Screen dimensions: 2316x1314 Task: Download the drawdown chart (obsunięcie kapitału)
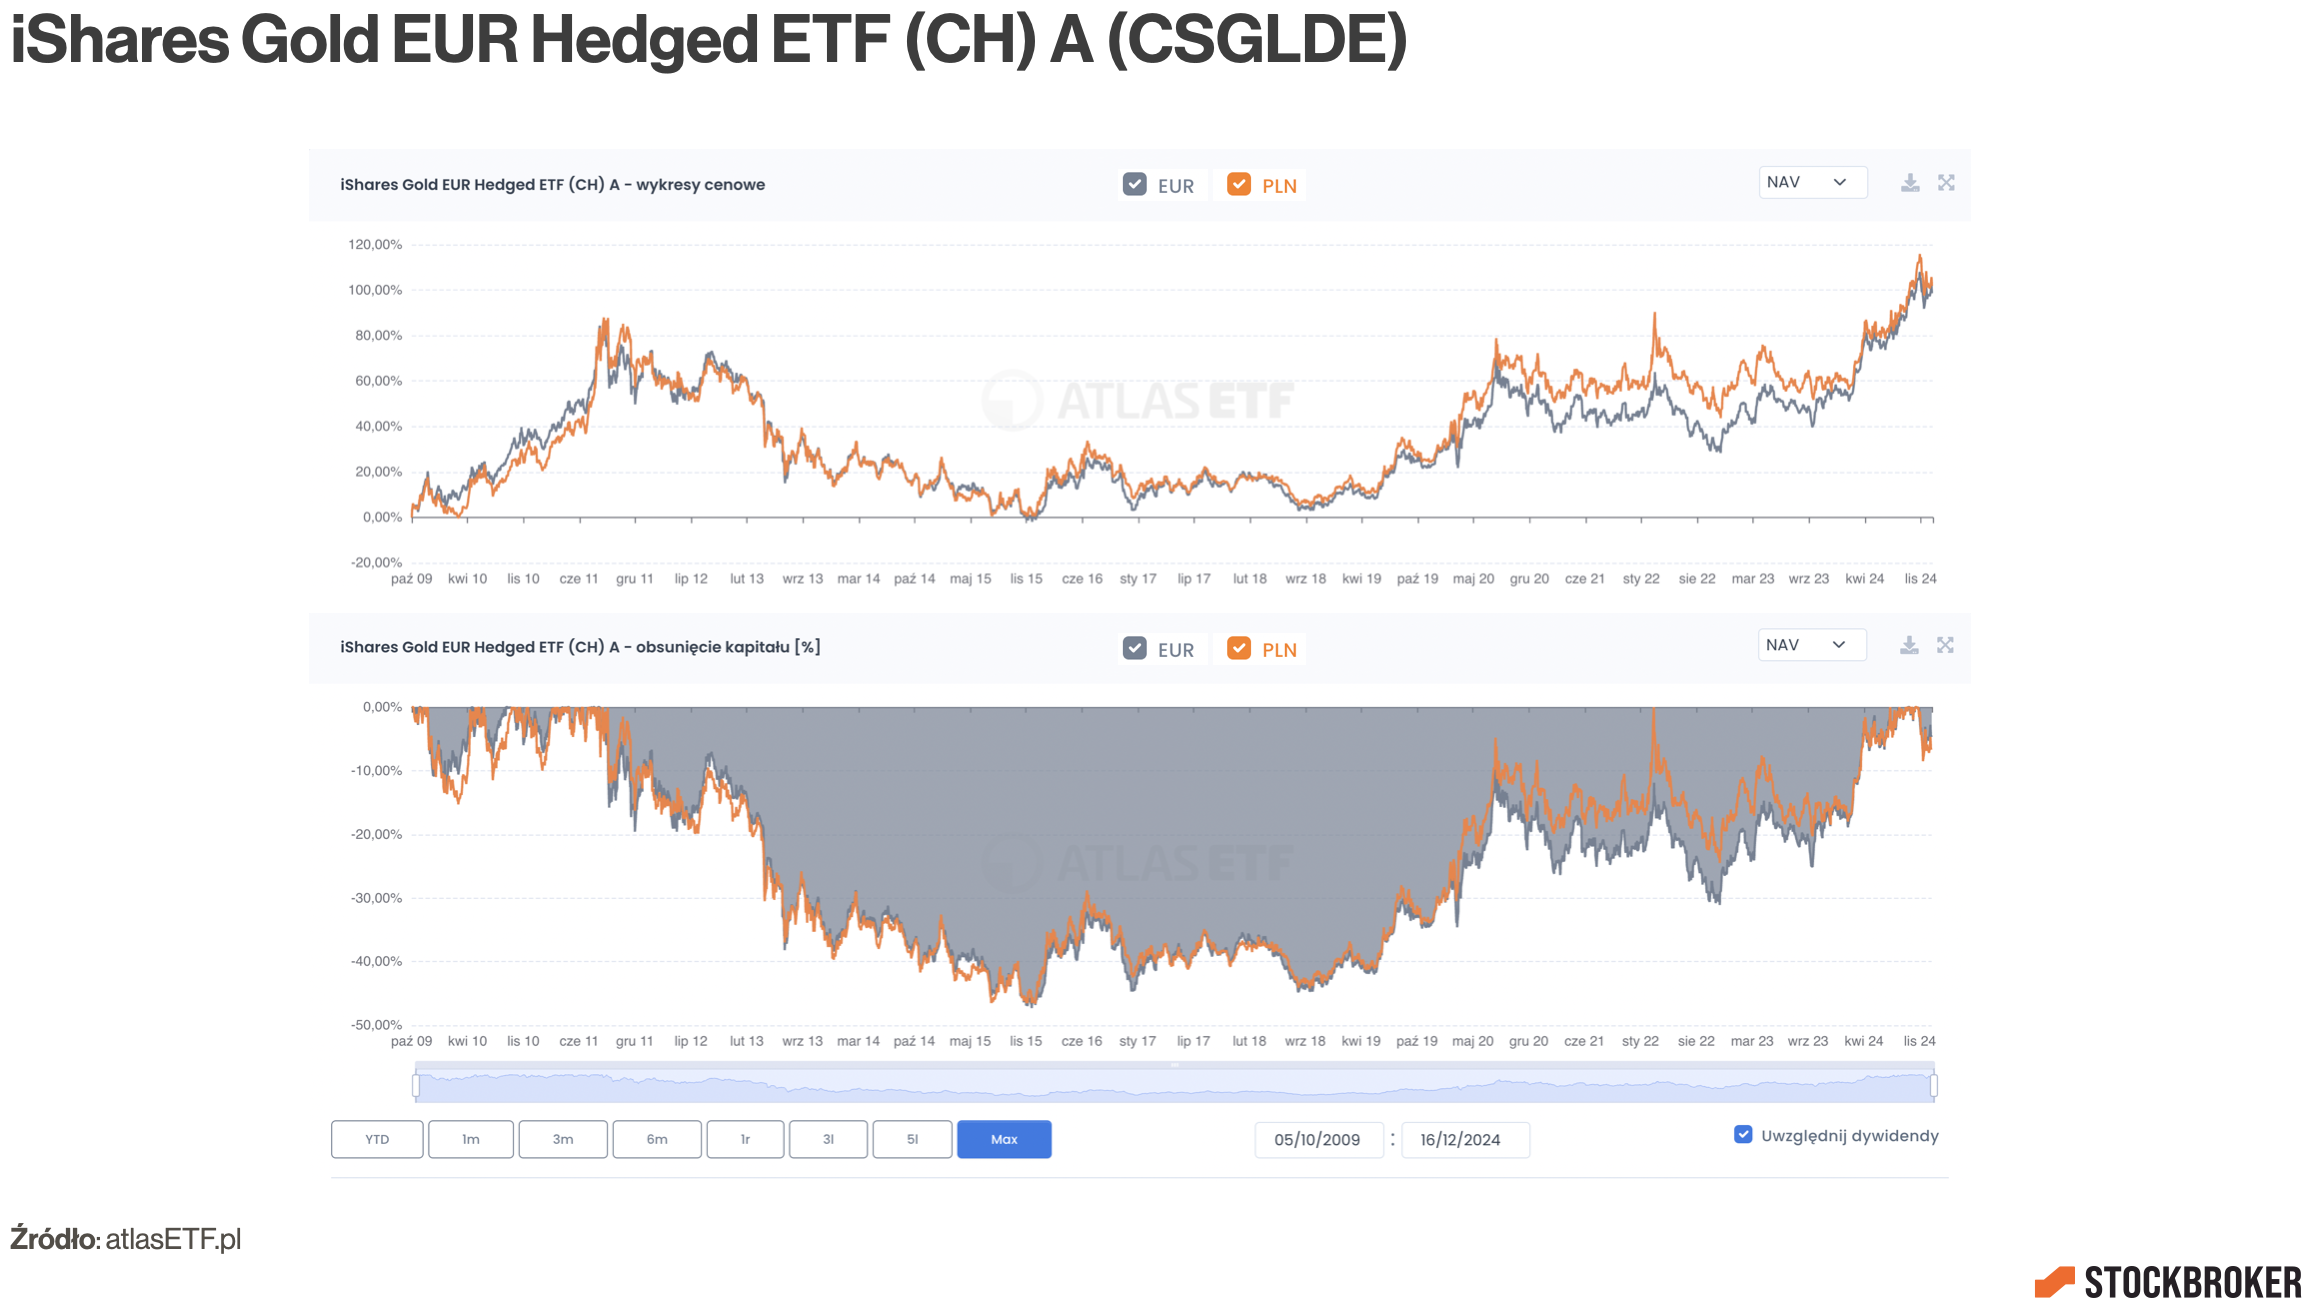tap(1909, 646)
